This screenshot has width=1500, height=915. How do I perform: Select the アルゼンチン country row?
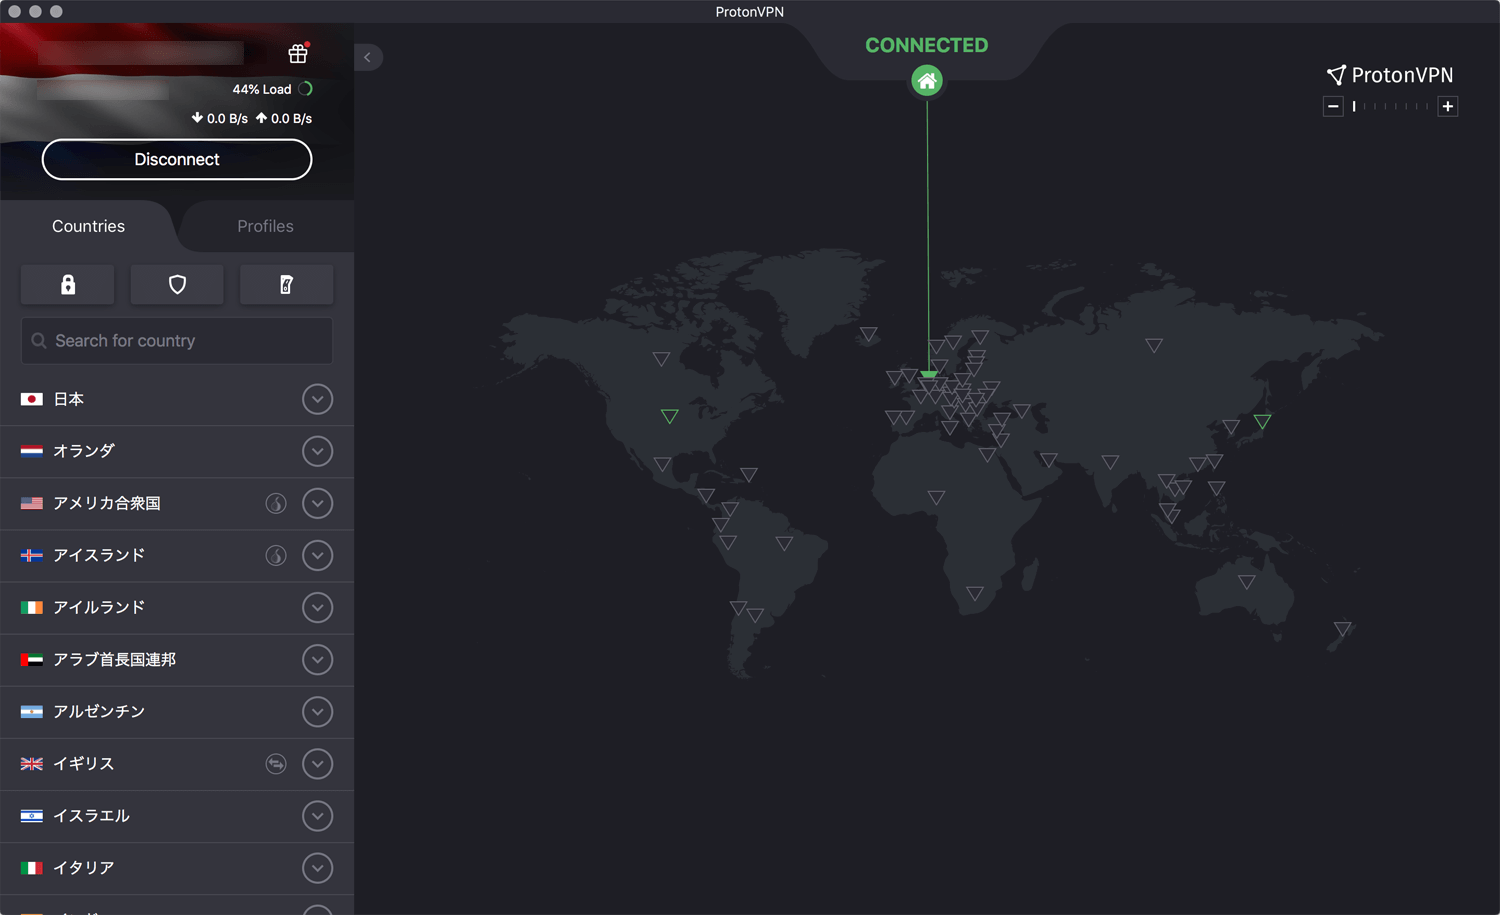[177, 711]
